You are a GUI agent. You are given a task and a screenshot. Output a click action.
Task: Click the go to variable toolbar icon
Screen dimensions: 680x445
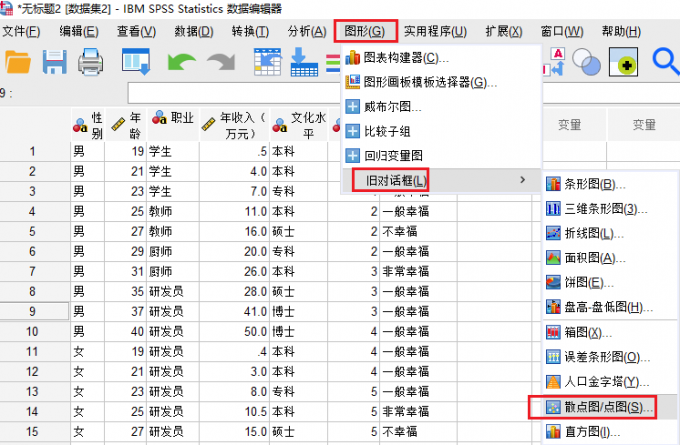(x=304, y=62)
